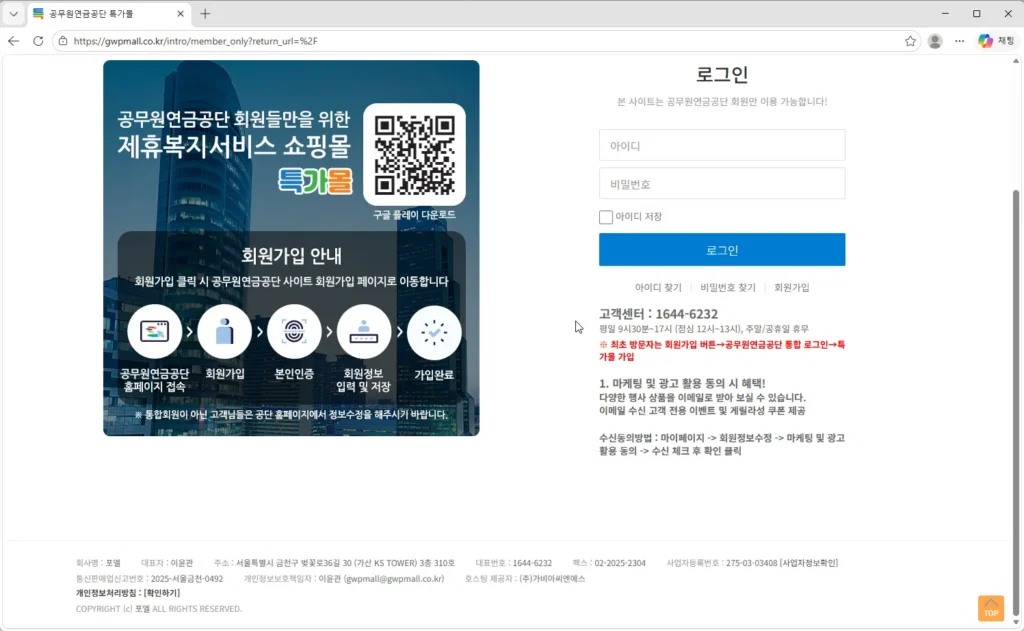
Task: Click the 본인인증 fingerprint step icon
Action: point(294,332)
